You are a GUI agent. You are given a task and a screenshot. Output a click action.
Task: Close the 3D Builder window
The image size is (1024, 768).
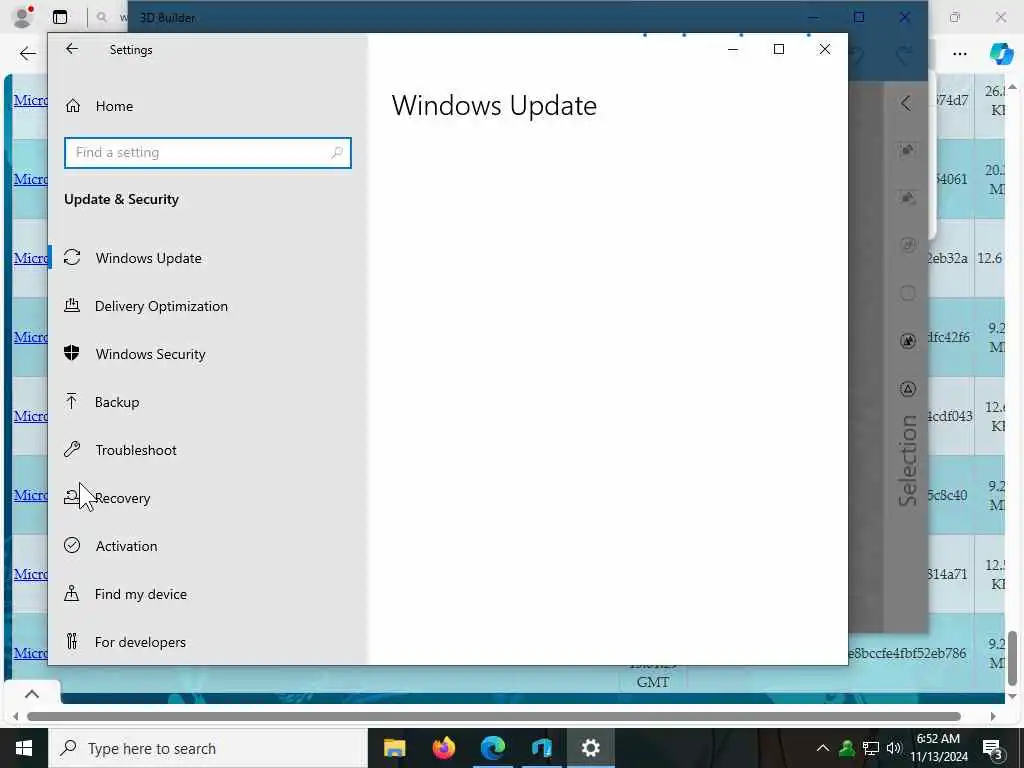point(904,17)
